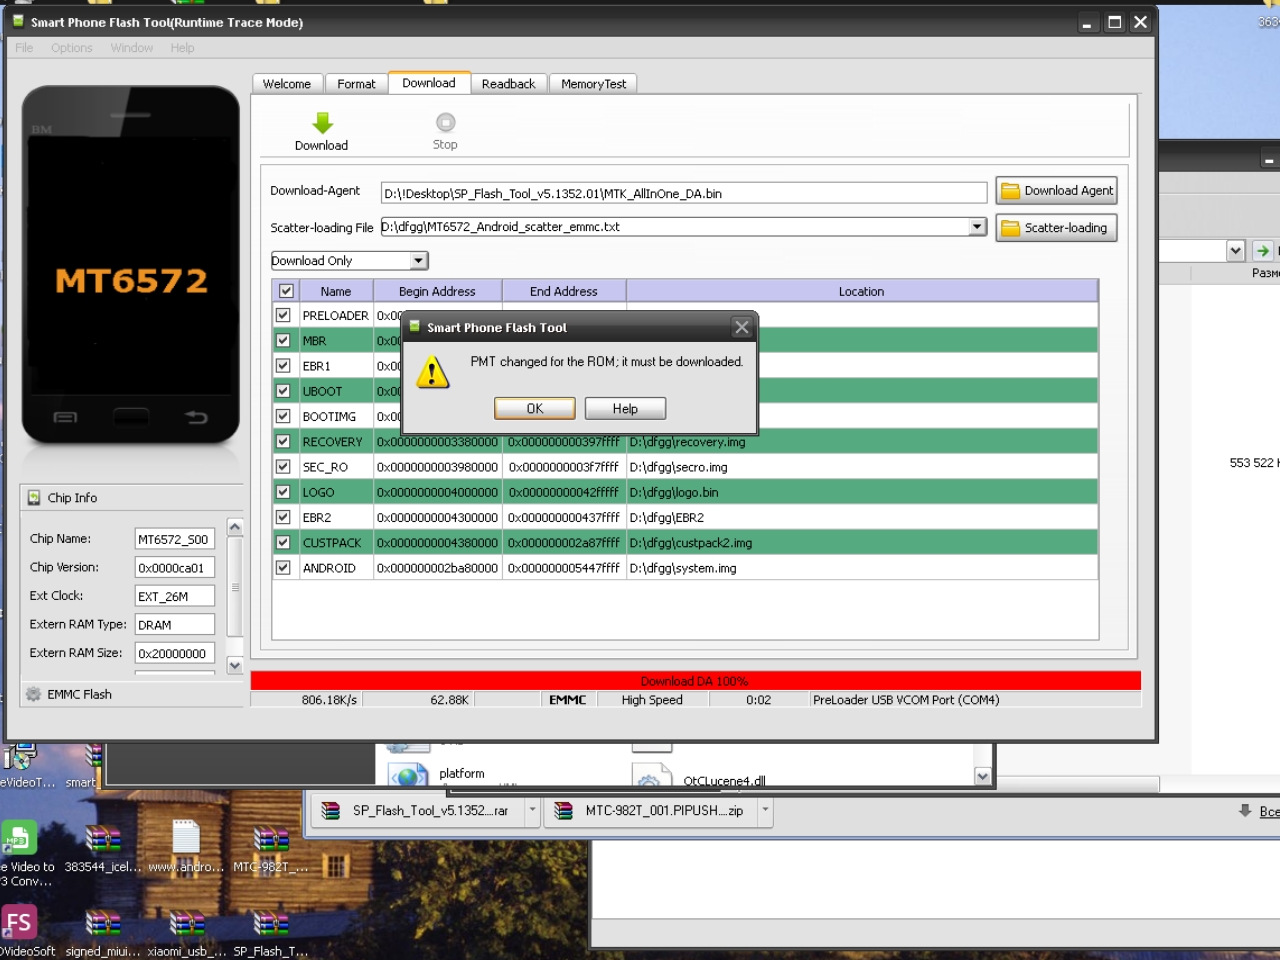The height and width of the screenshot is (960, 1280).
Task: Expand the Download Only mode dropdown
Action: (419, 261)
